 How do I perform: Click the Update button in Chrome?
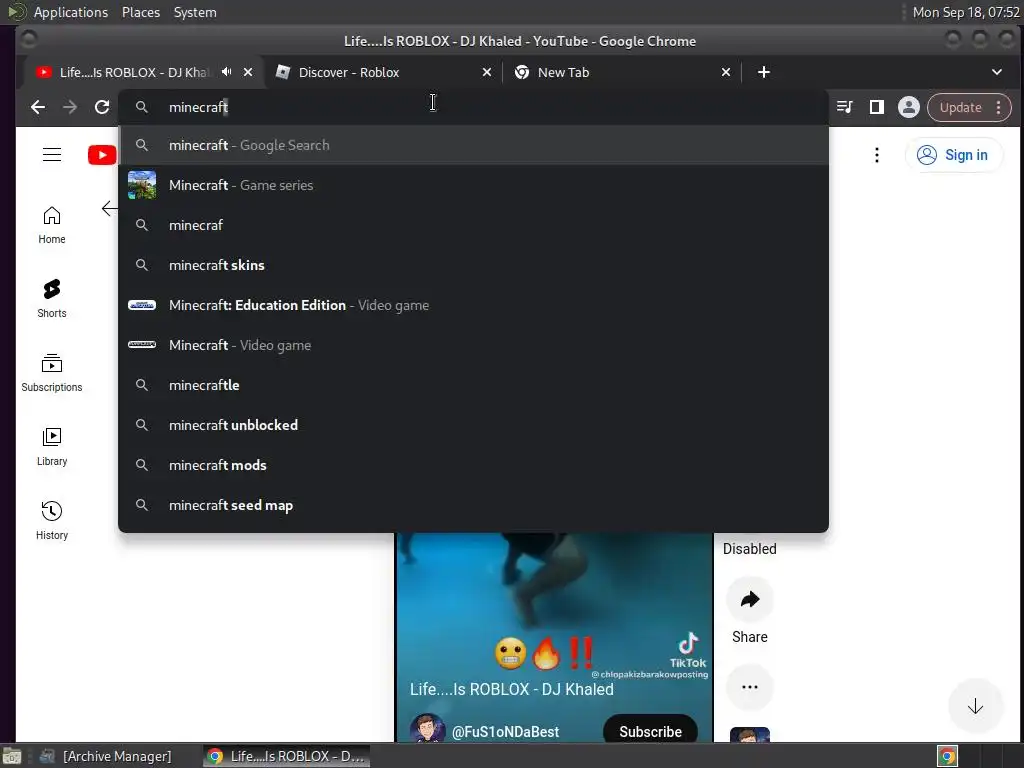[x=960, y=107]
